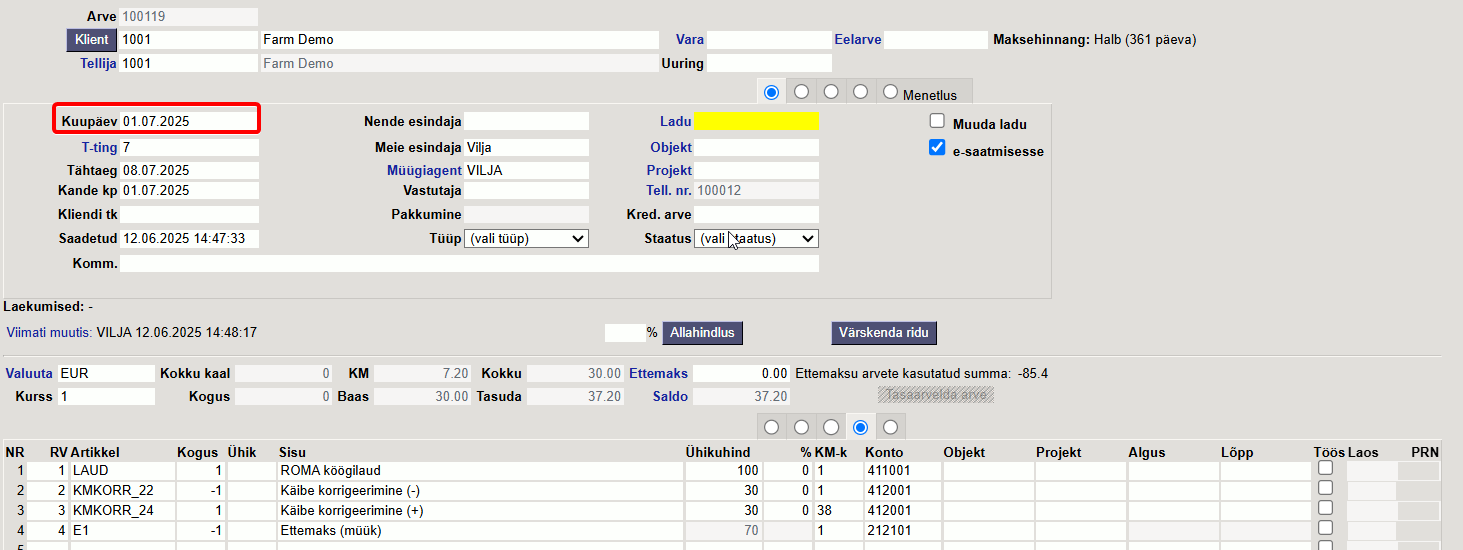Screen dimensions: 1463x550
Task: Tick the Muuda ladu checkbox
Action: (x=937, y=121)
